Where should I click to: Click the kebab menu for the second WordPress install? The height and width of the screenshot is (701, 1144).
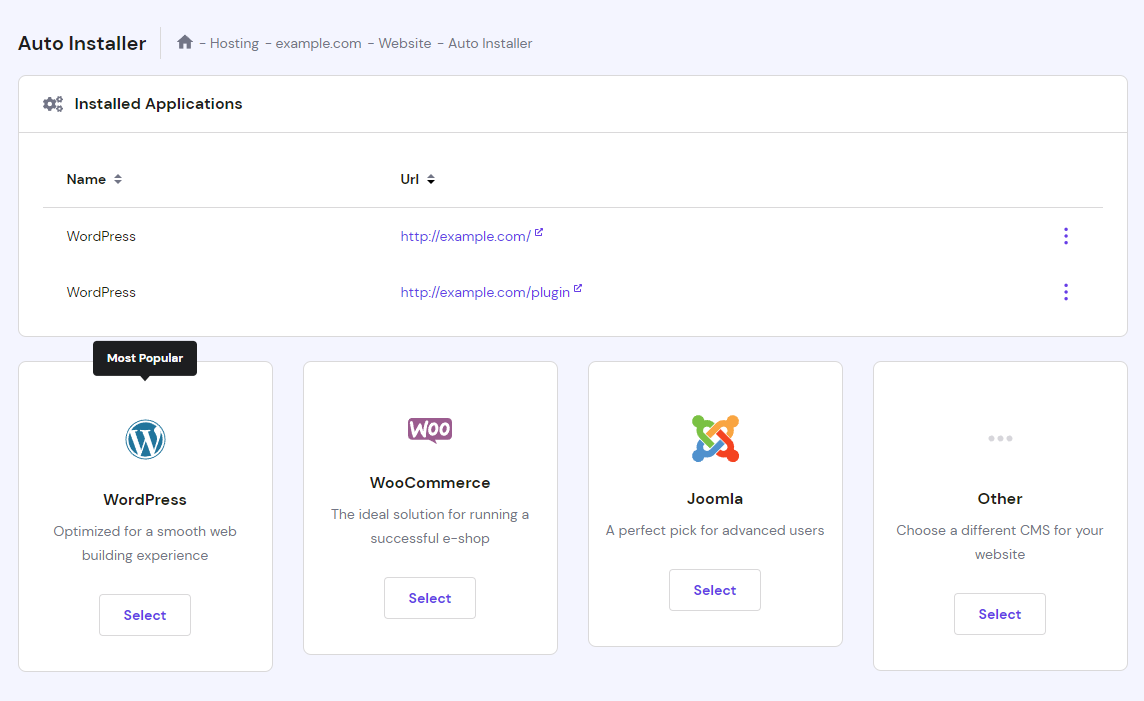pos(1066,292)
